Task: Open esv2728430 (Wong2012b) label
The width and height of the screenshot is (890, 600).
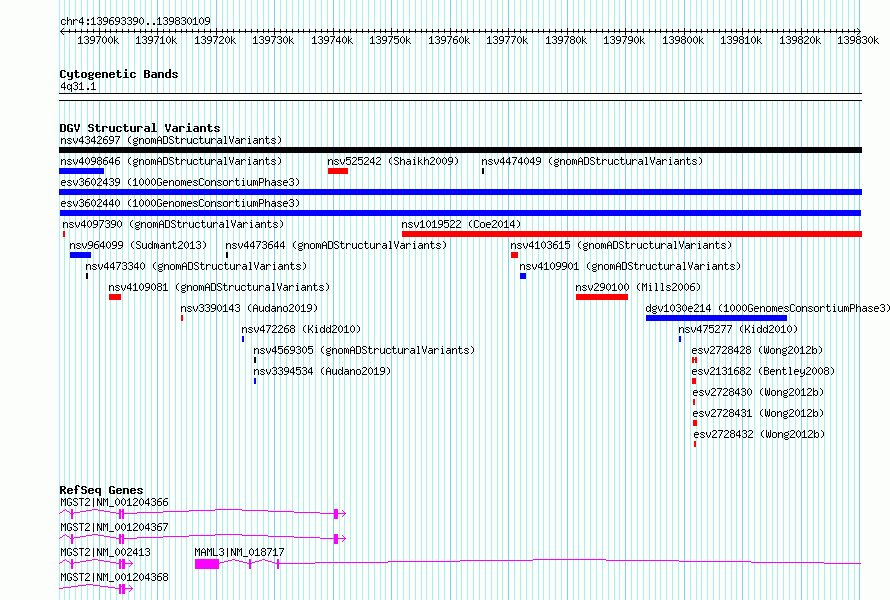Action: tap(758, 392)
